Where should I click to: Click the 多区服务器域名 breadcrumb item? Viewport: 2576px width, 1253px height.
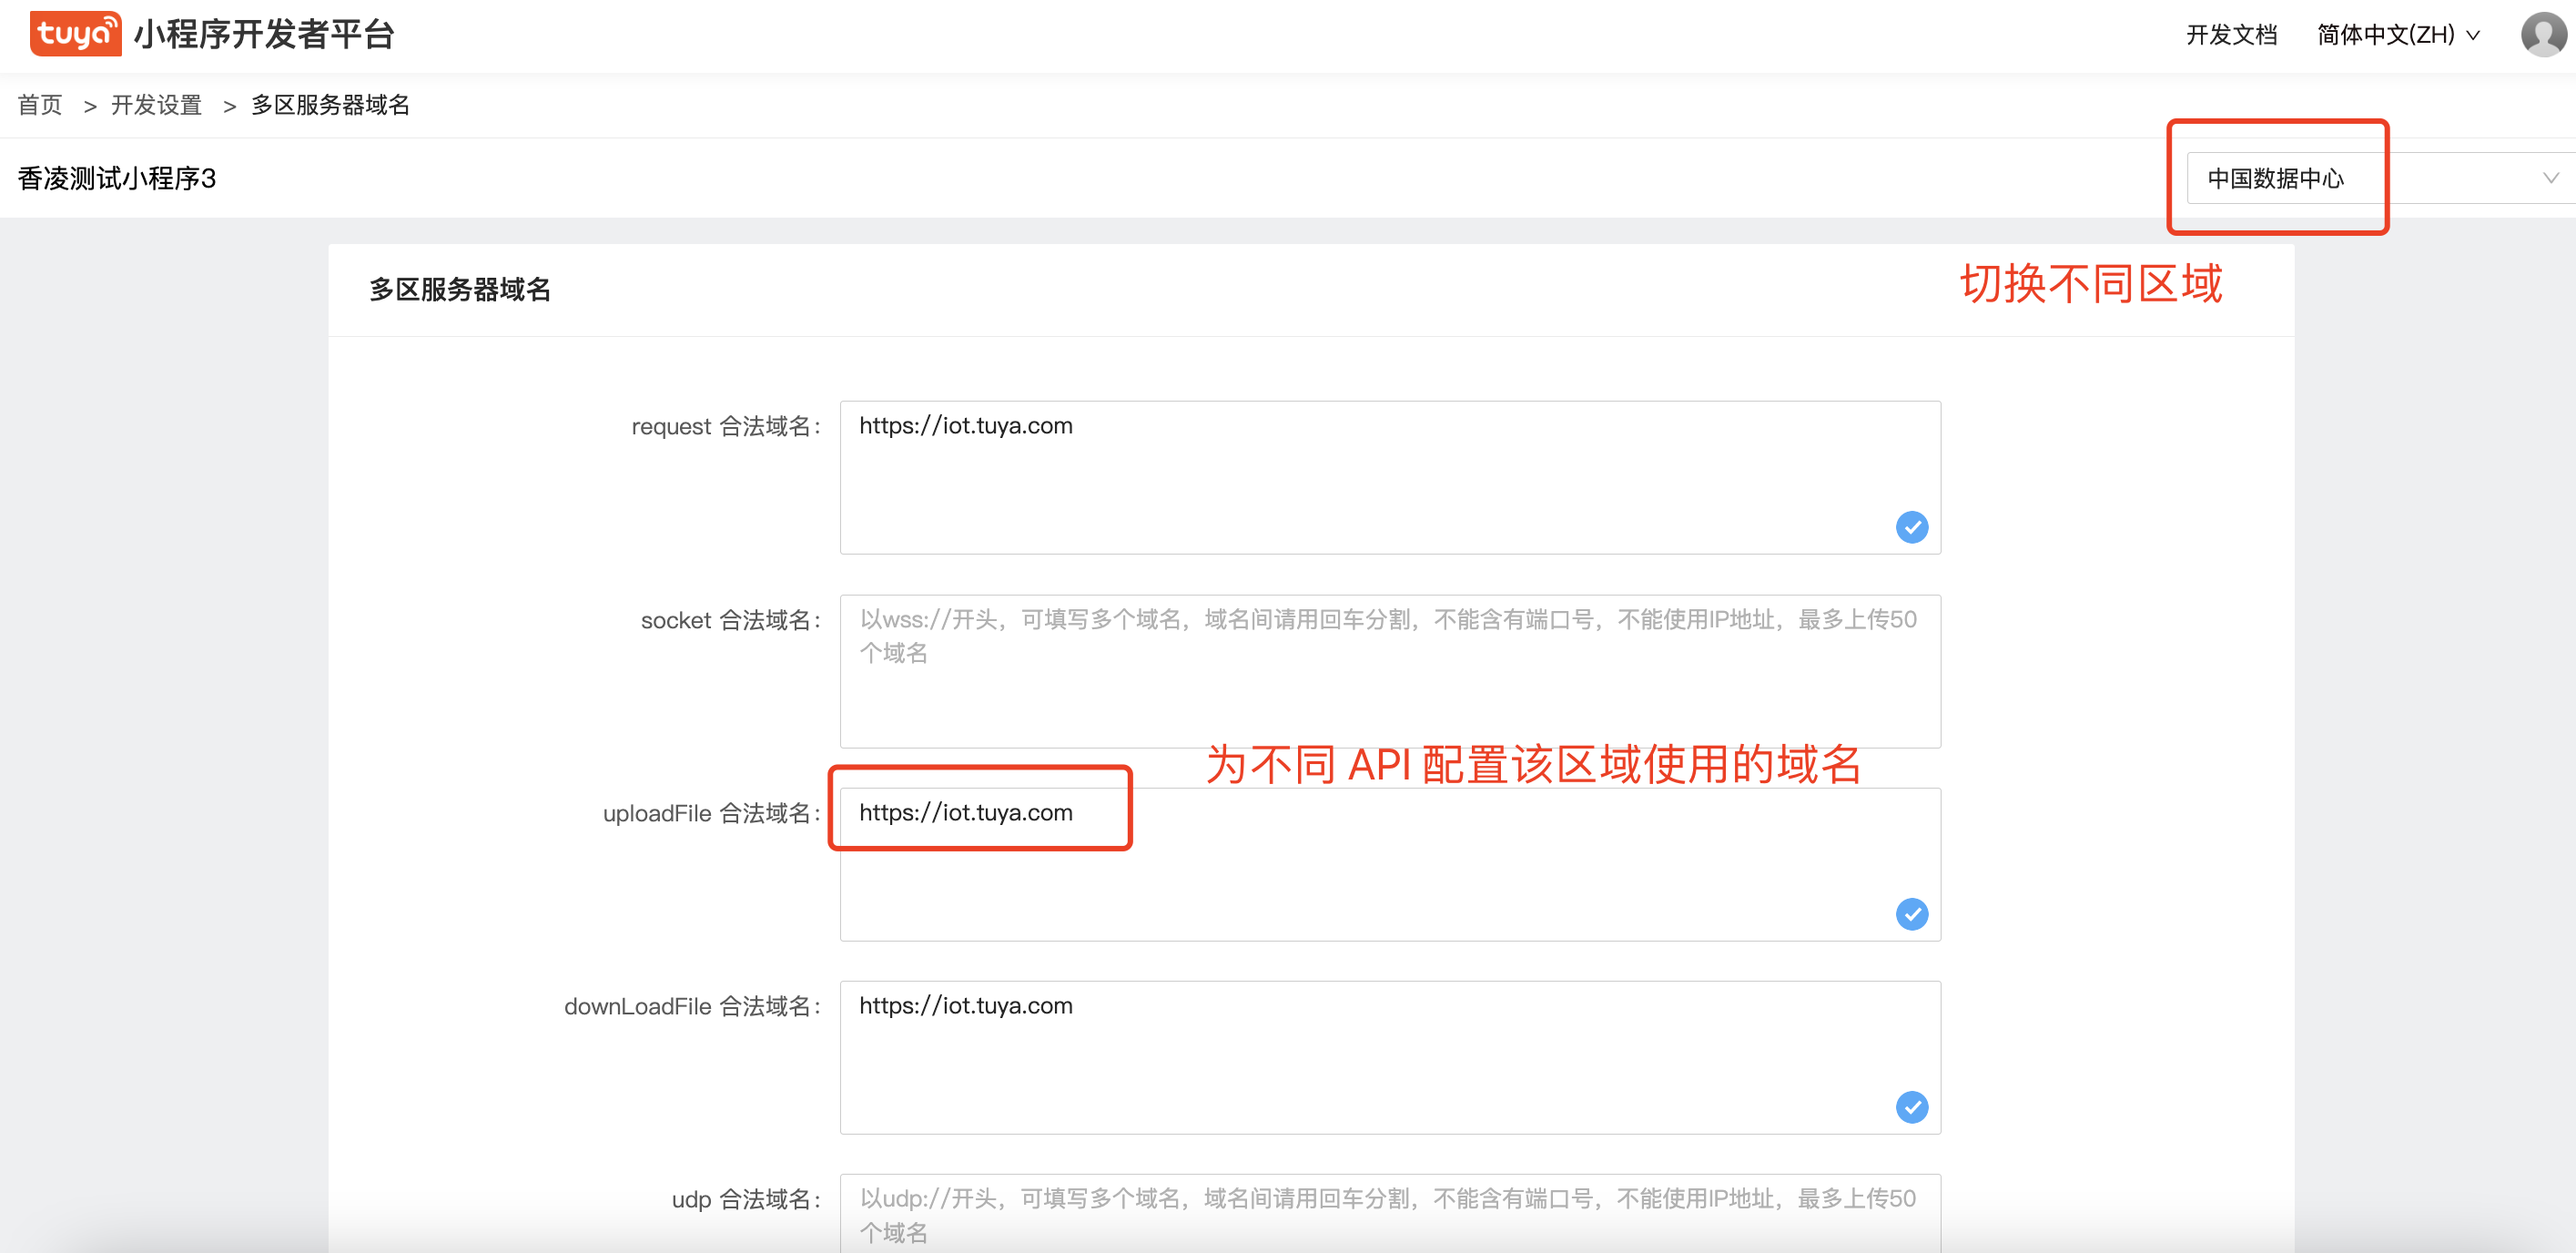coord(330,105)
